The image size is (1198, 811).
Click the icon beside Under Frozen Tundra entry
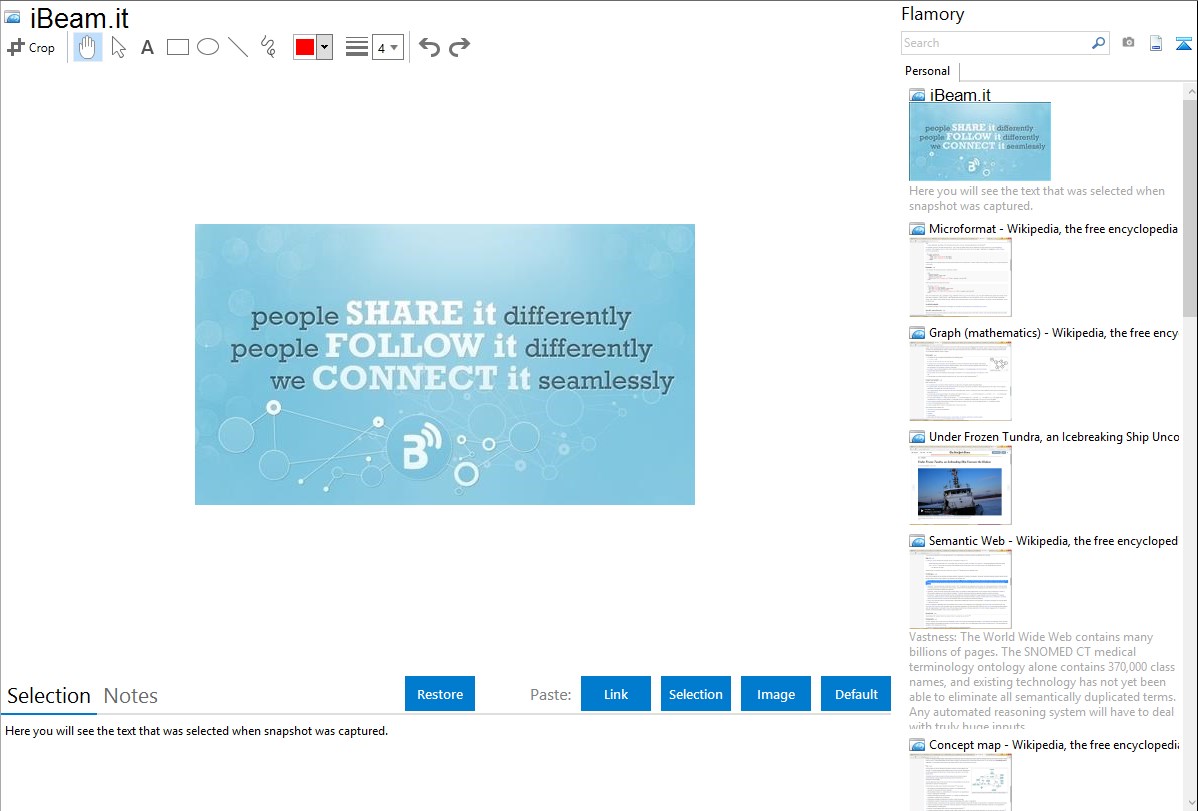coord(917,436)
